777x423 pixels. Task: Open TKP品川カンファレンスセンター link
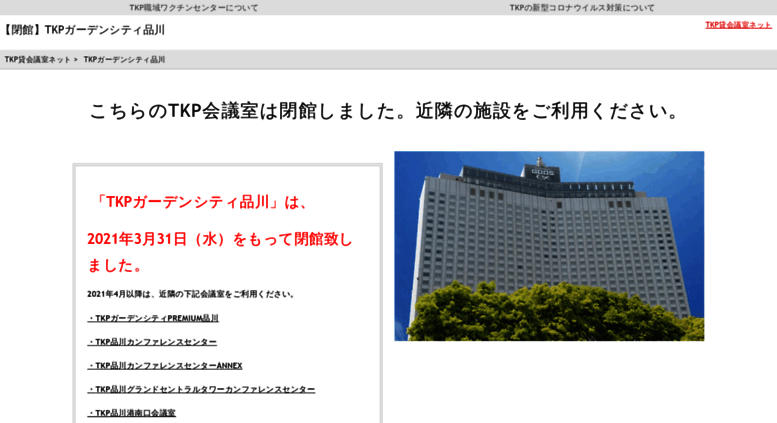[x=152, y=342]
